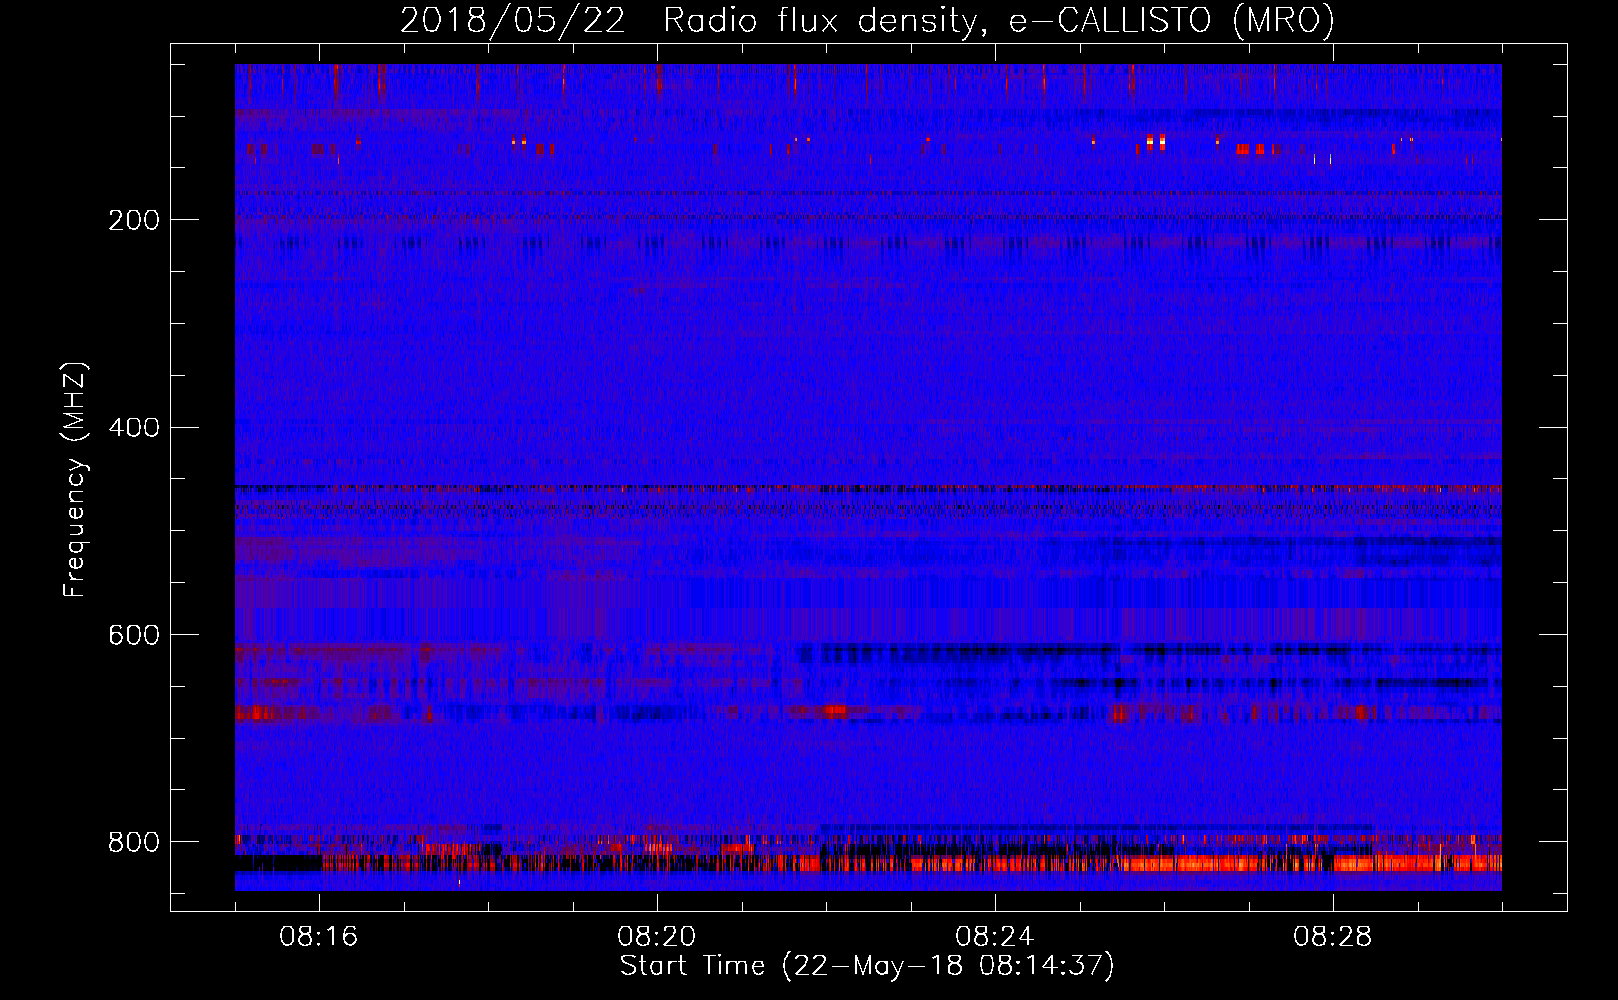Click the '08:28' time tick label

(x=1333, y=937)
